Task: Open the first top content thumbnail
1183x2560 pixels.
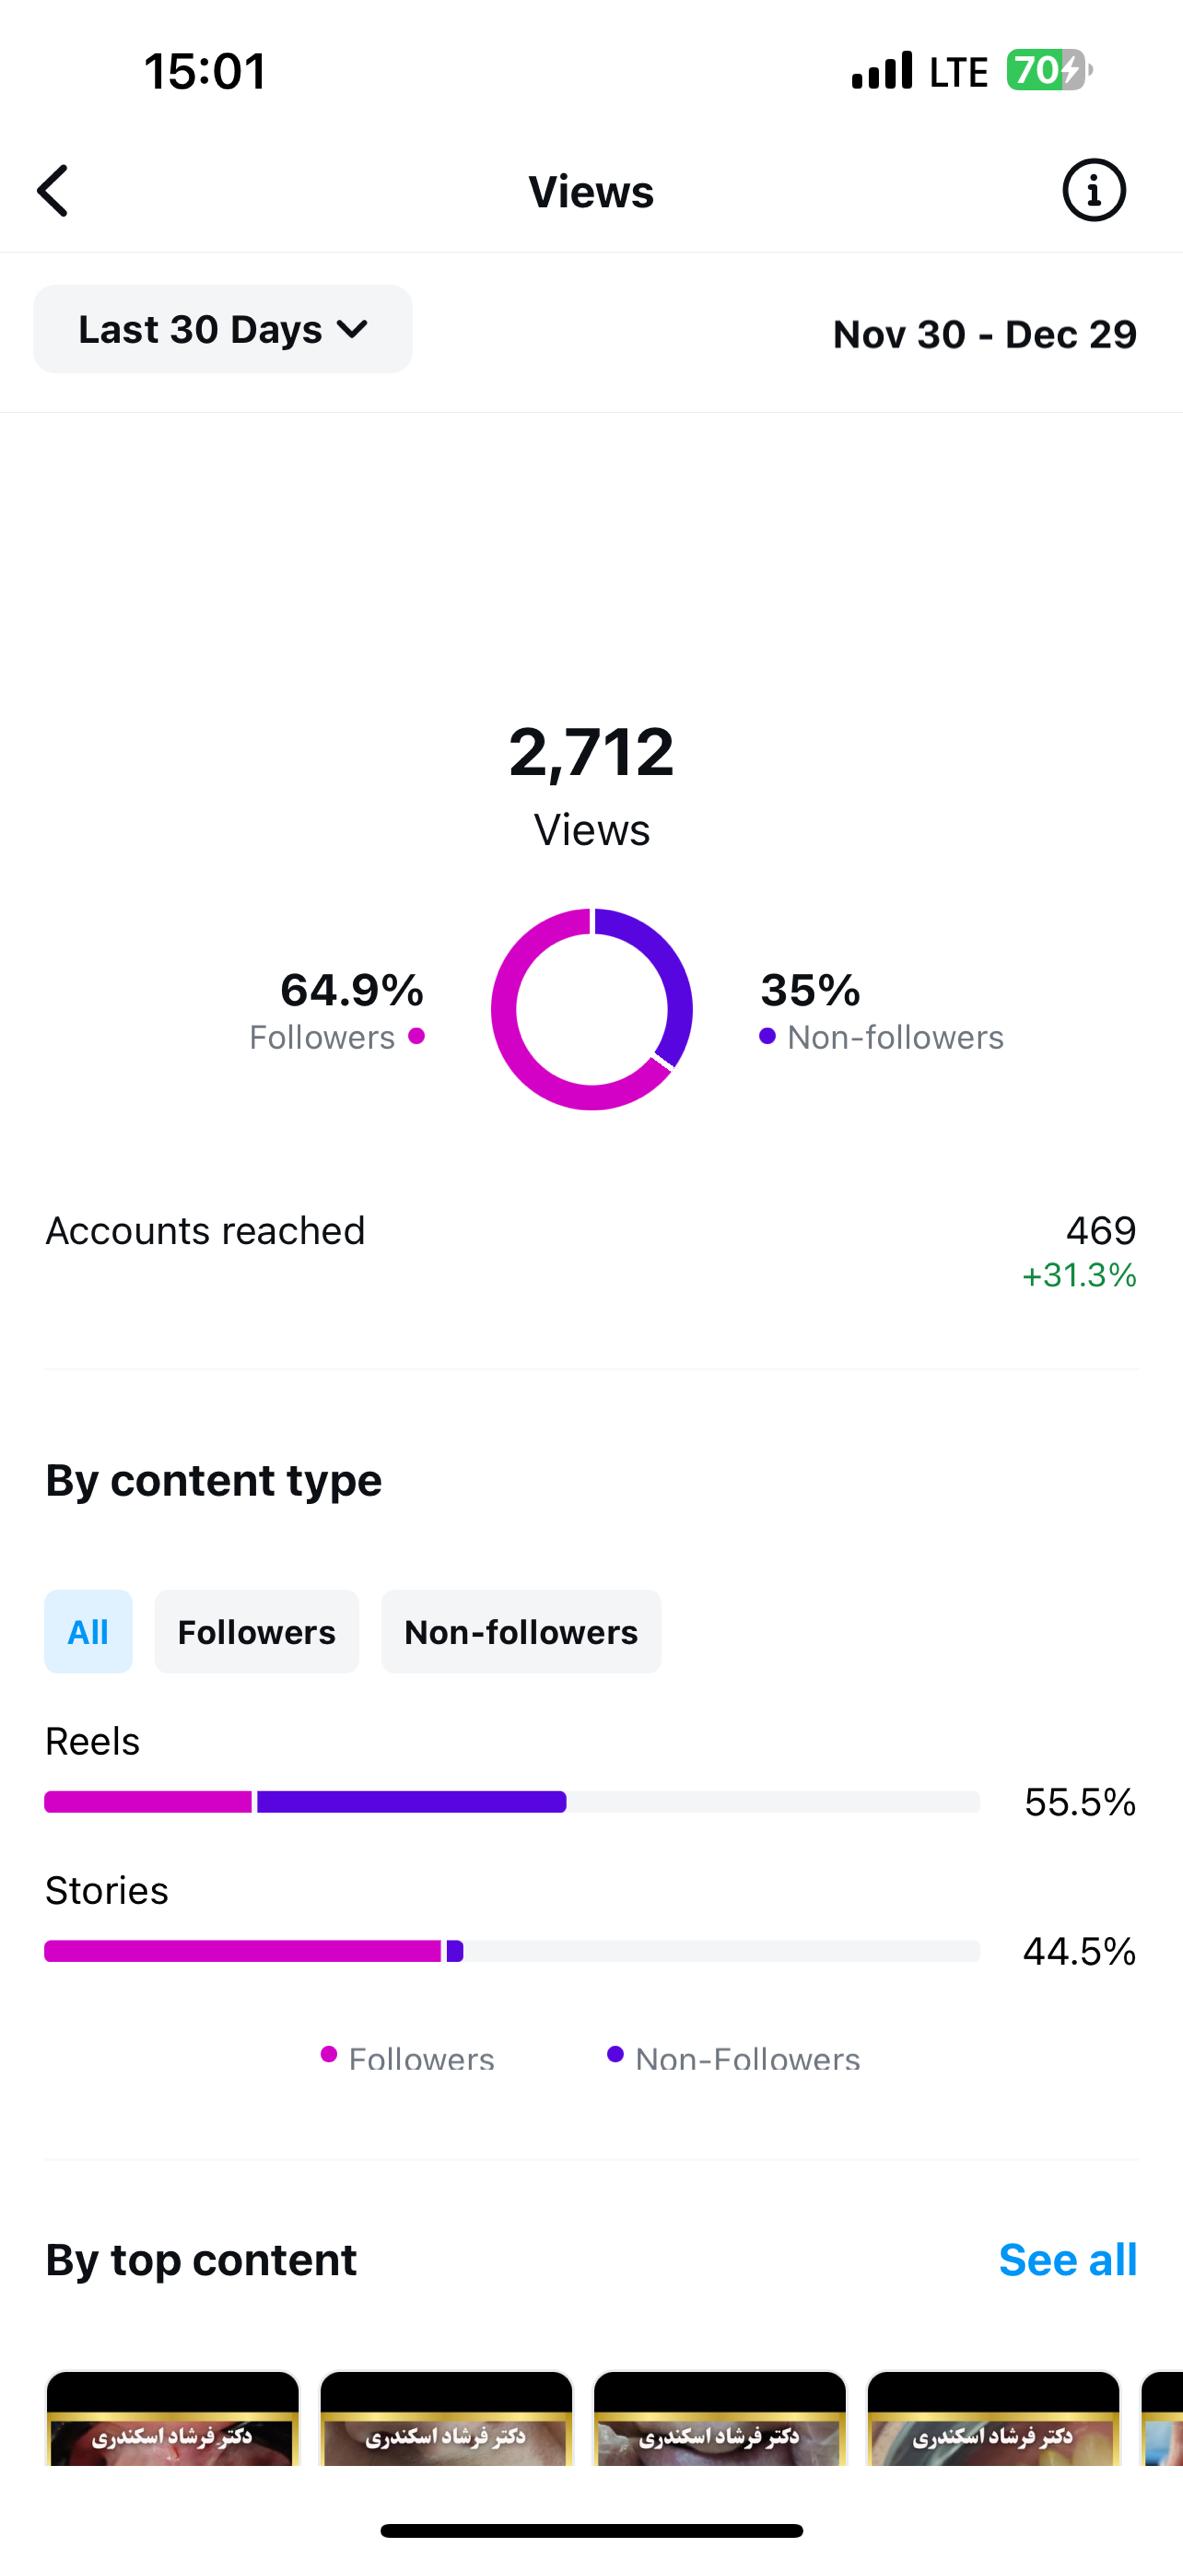Action: (173, 2417)
